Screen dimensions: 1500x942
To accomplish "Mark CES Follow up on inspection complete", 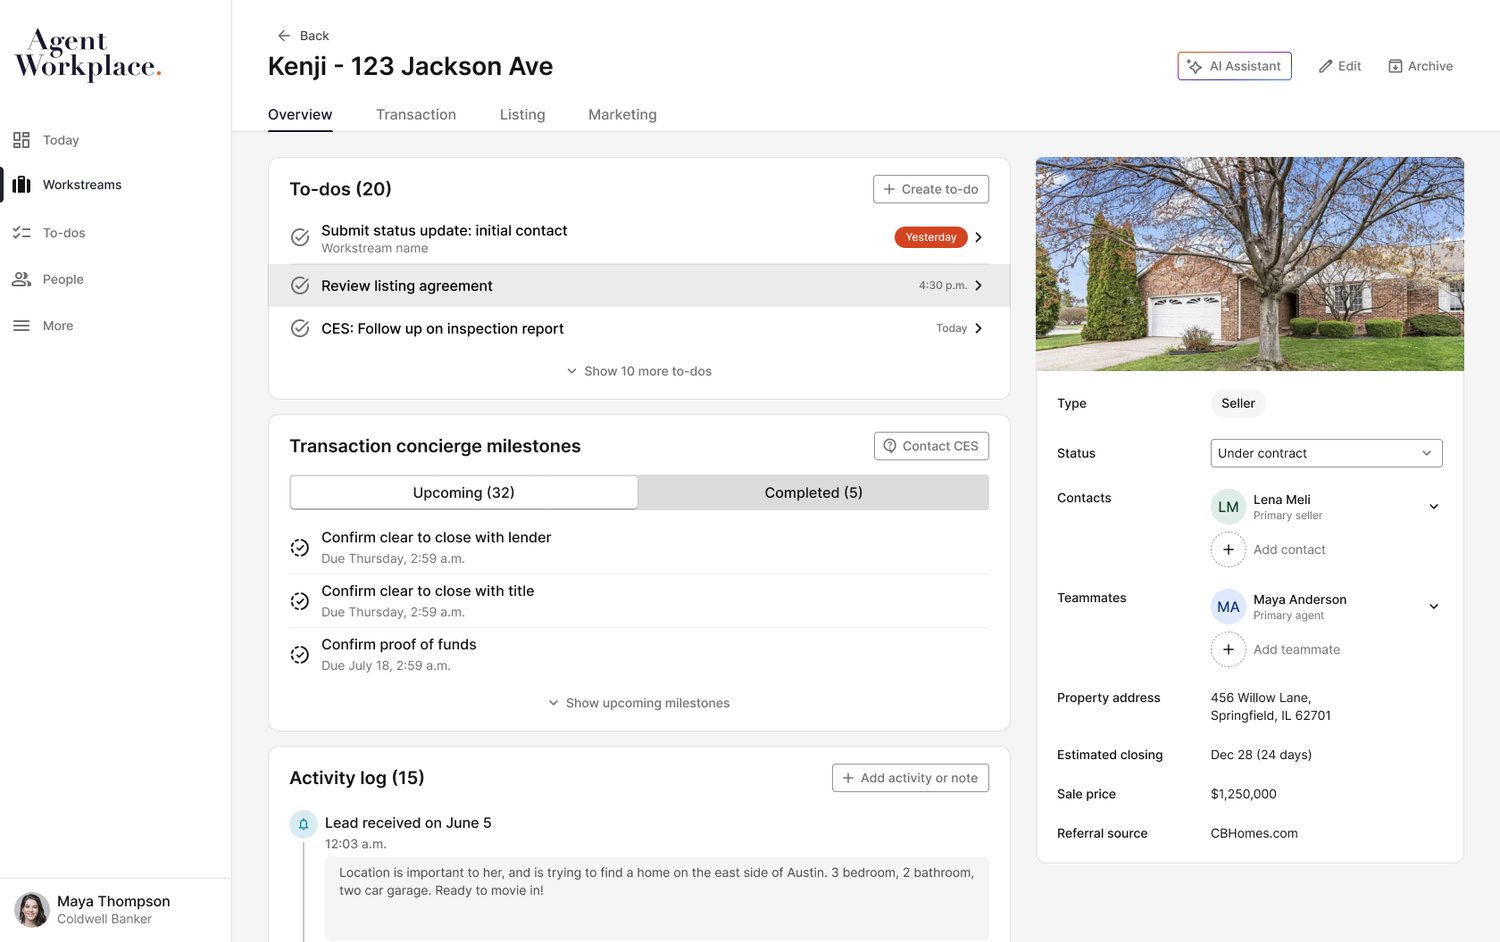I will click(300, 328).
